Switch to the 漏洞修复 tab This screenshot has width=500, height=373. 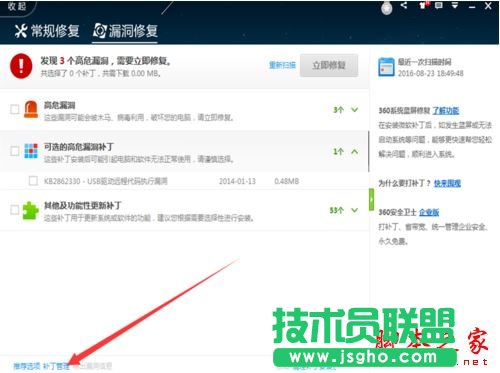pyautogui.click(x=125, y=31)
